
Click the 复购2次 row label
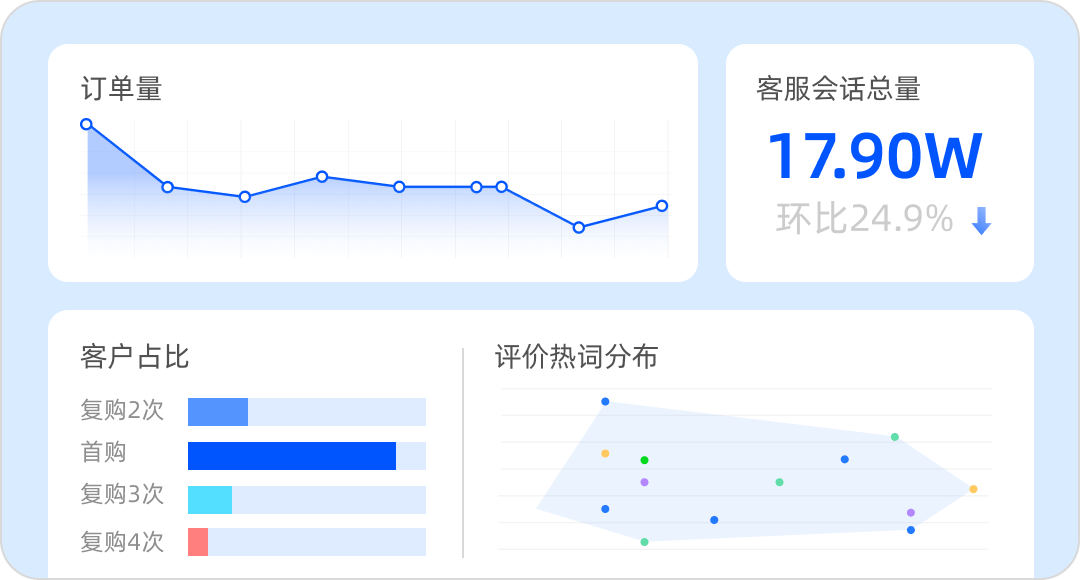pos(122,410)
